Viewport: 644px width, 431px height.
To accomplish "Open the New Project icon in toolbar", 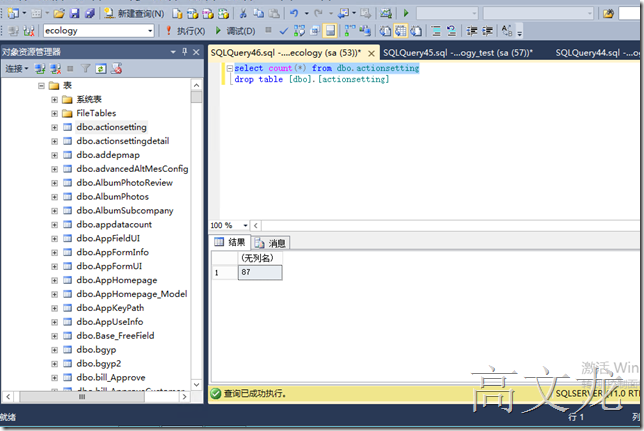I will click(x=14, y=14).
